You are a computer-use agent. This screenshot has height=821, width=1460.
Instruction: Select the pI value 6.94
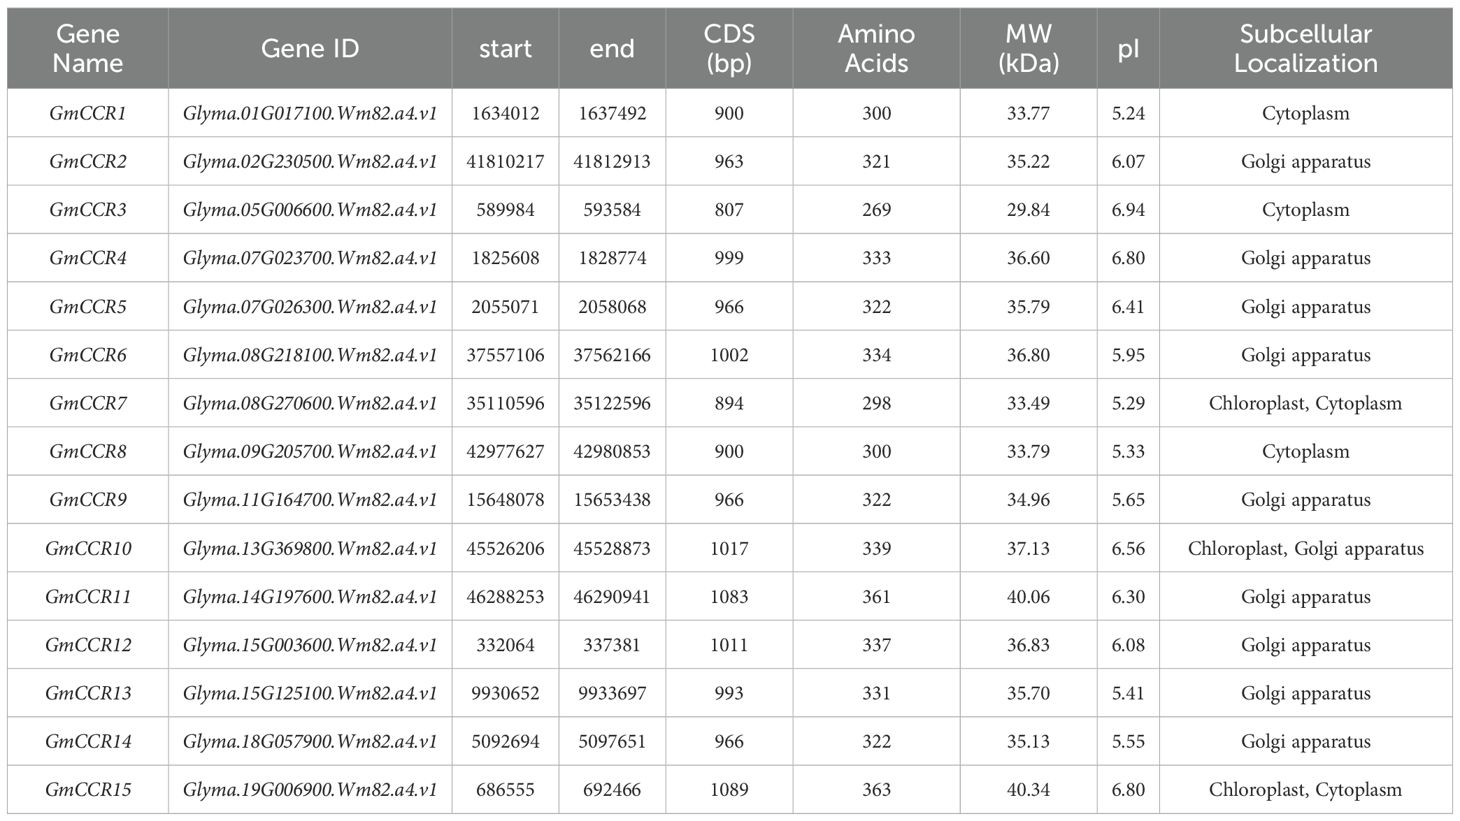pos(1128,210)
